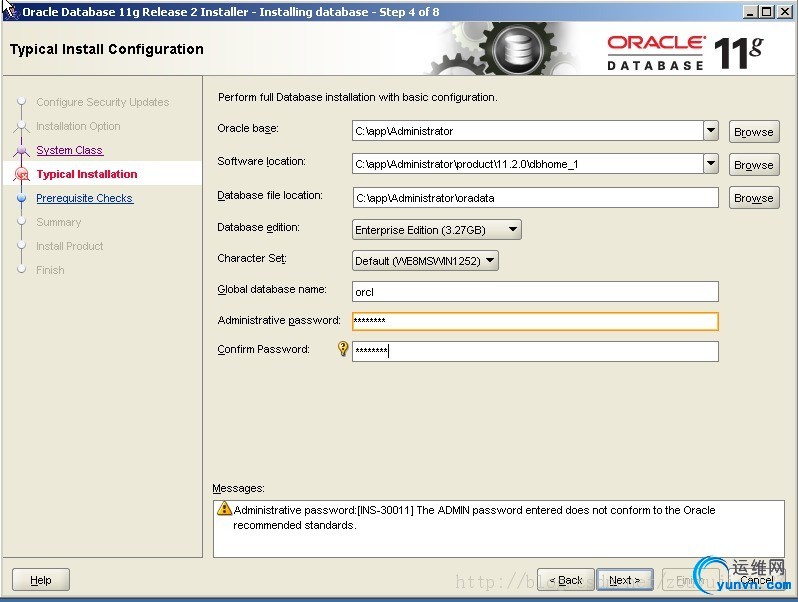This screenshot has height=602, width=798.
Task: Click the Finish step label
Action: tap(50, 270)
